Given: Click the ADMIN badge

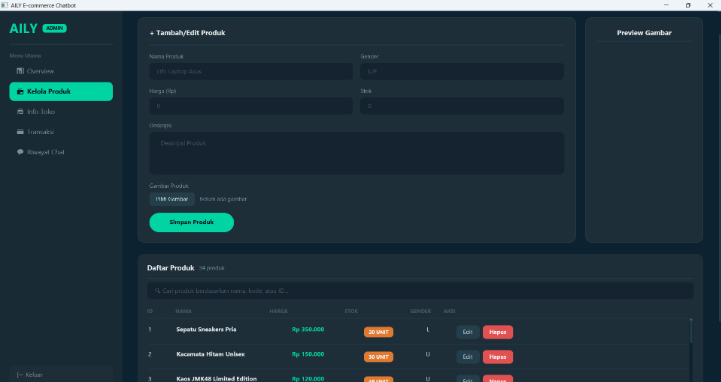Looking at the screenshot, I should point(55,29).
